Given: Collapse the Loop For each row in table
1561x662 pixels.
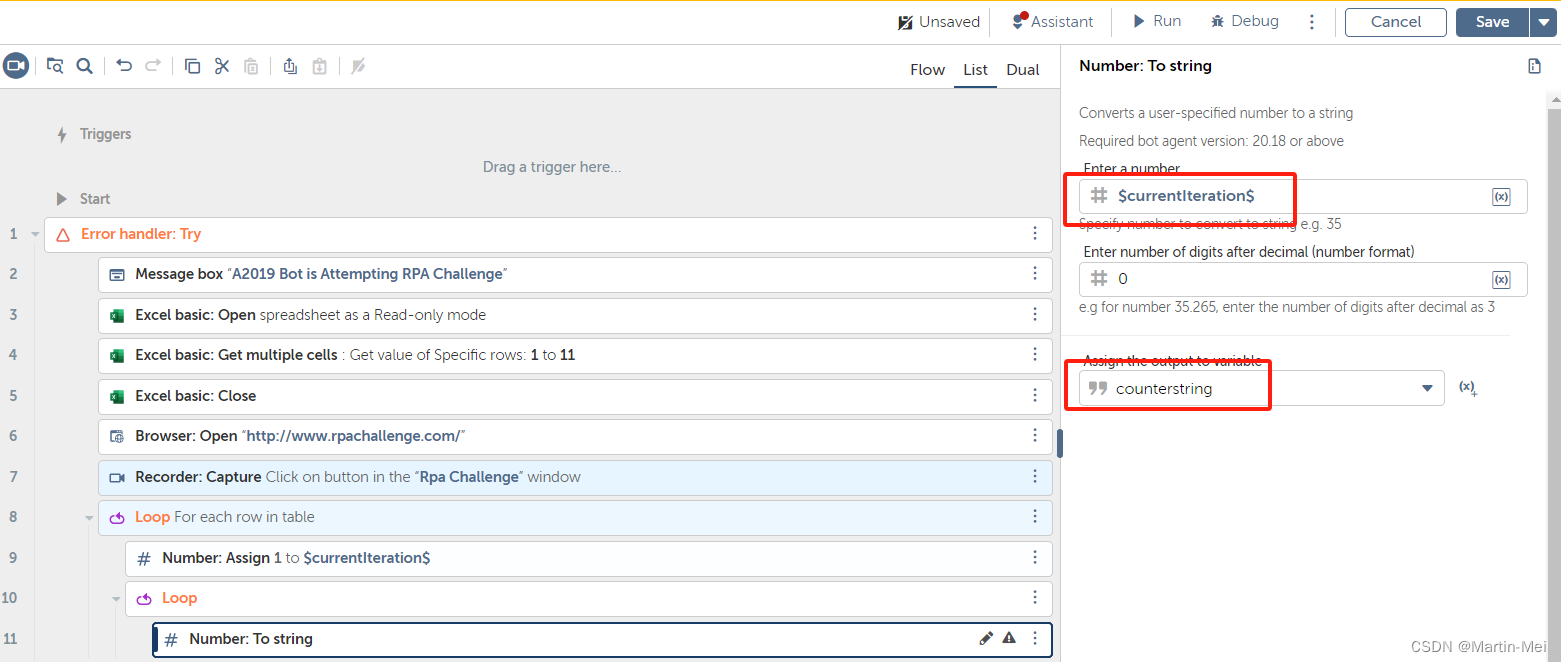Looking at the screenshot, I should (90, 518).
